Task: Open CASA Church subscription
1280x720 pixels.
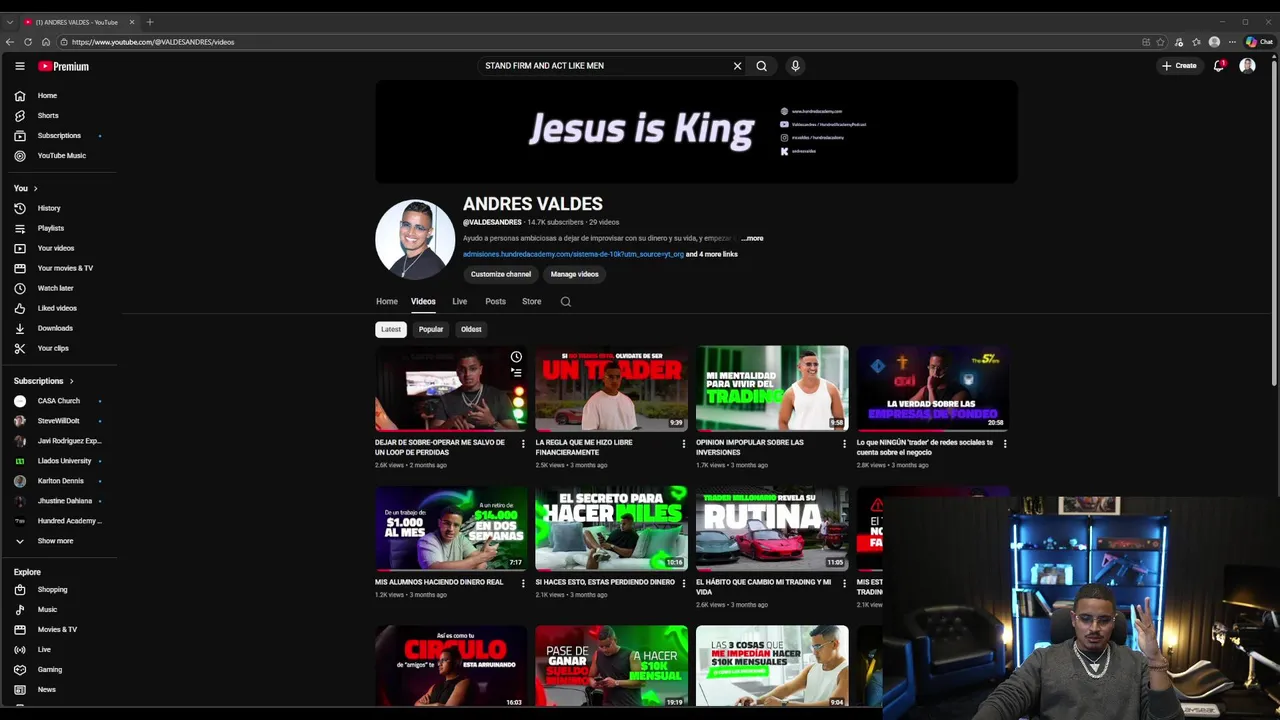Action: [x=59, y=401]
